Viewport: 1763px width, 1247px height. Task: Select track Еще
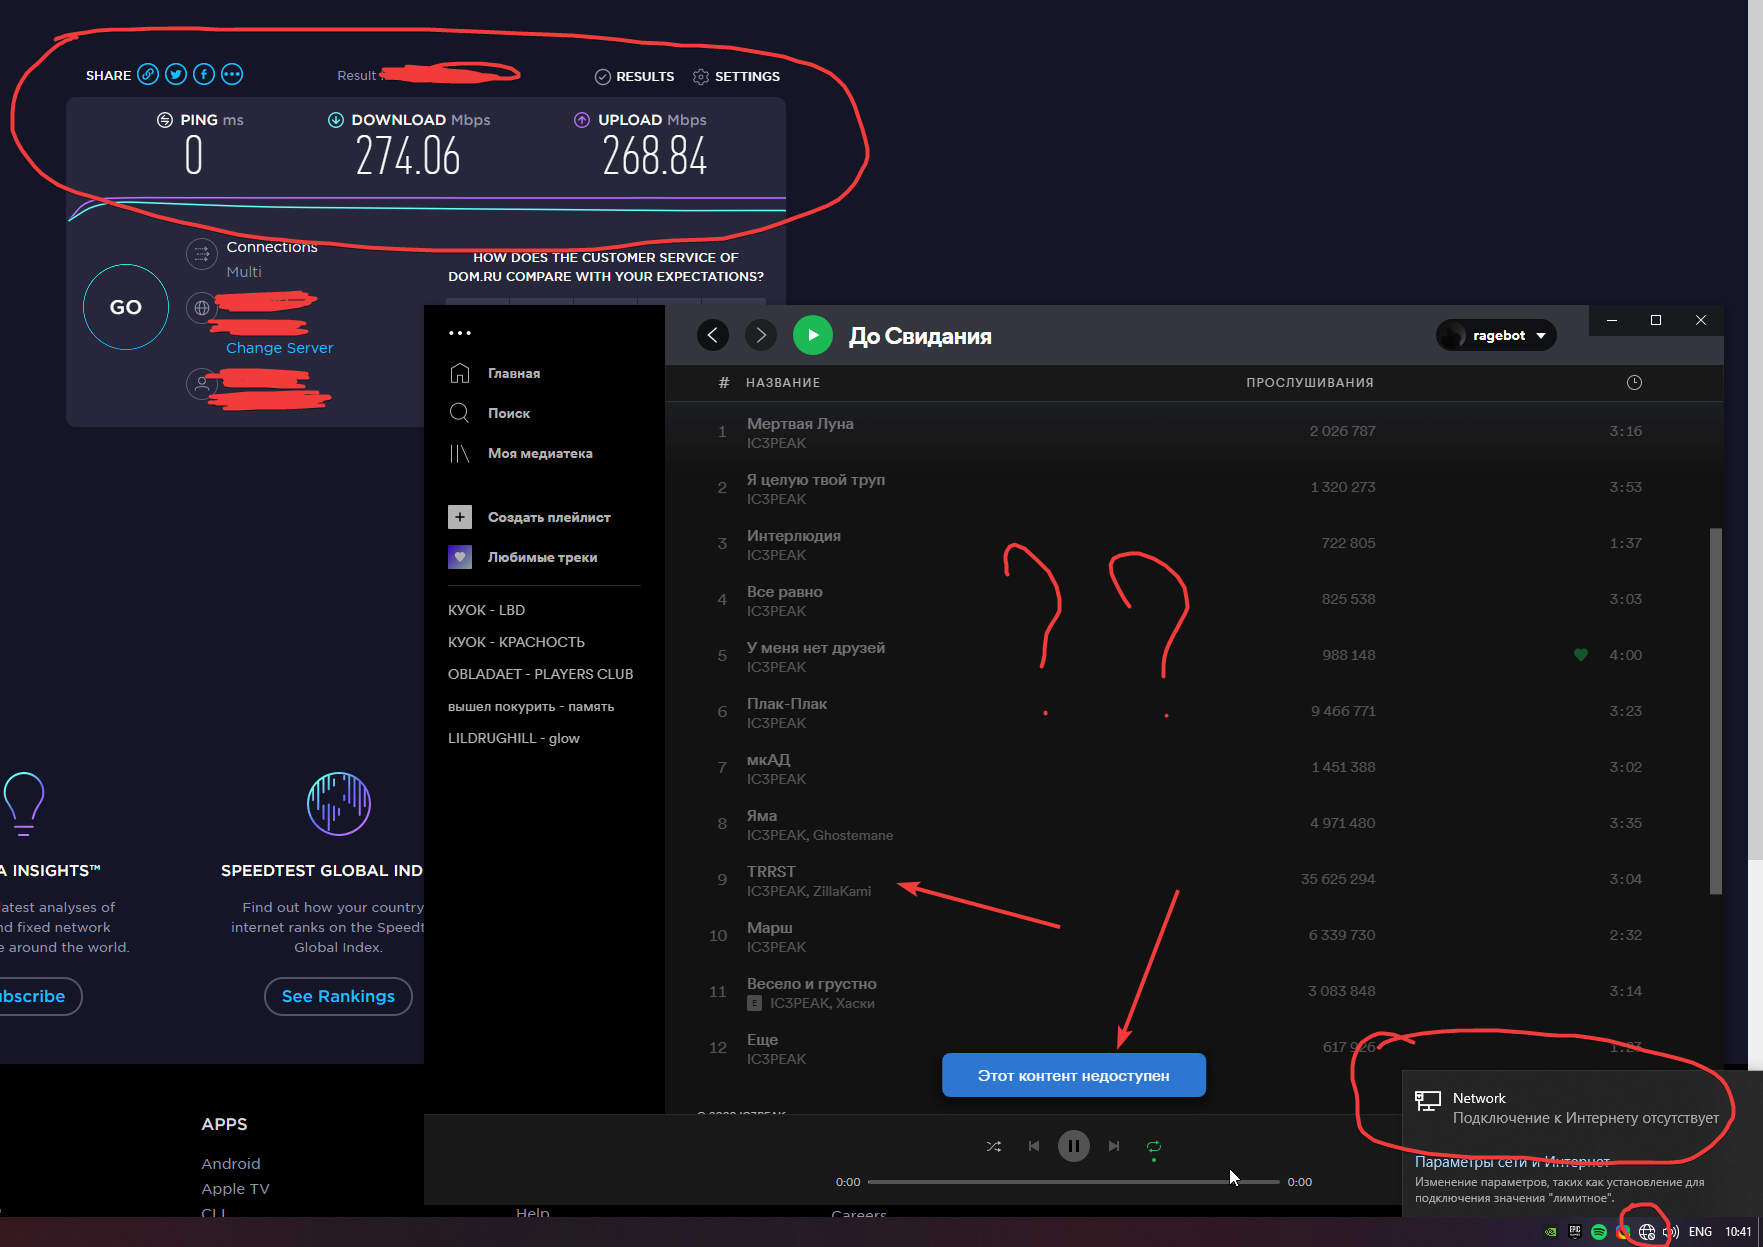tap(1194, 1048)
